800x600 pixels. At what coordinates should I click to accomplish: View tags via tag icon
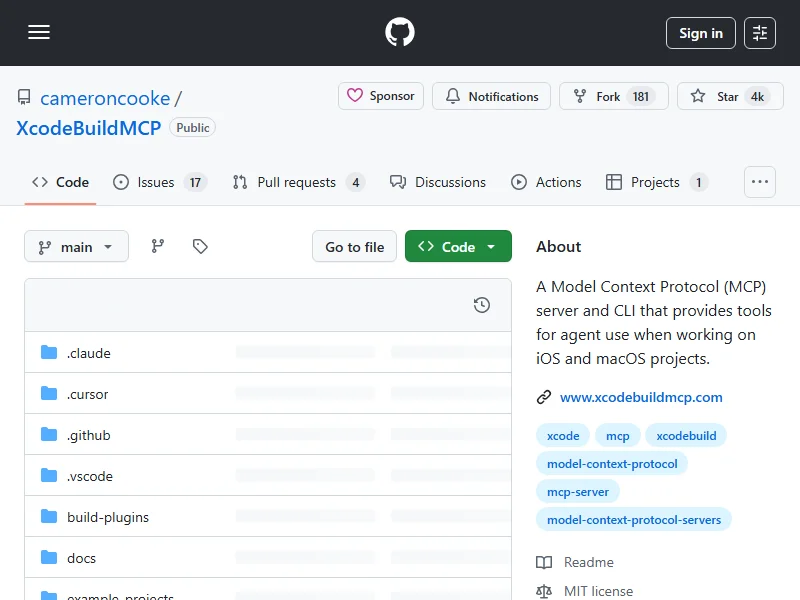pyautogui.click(x=200, y=246)
